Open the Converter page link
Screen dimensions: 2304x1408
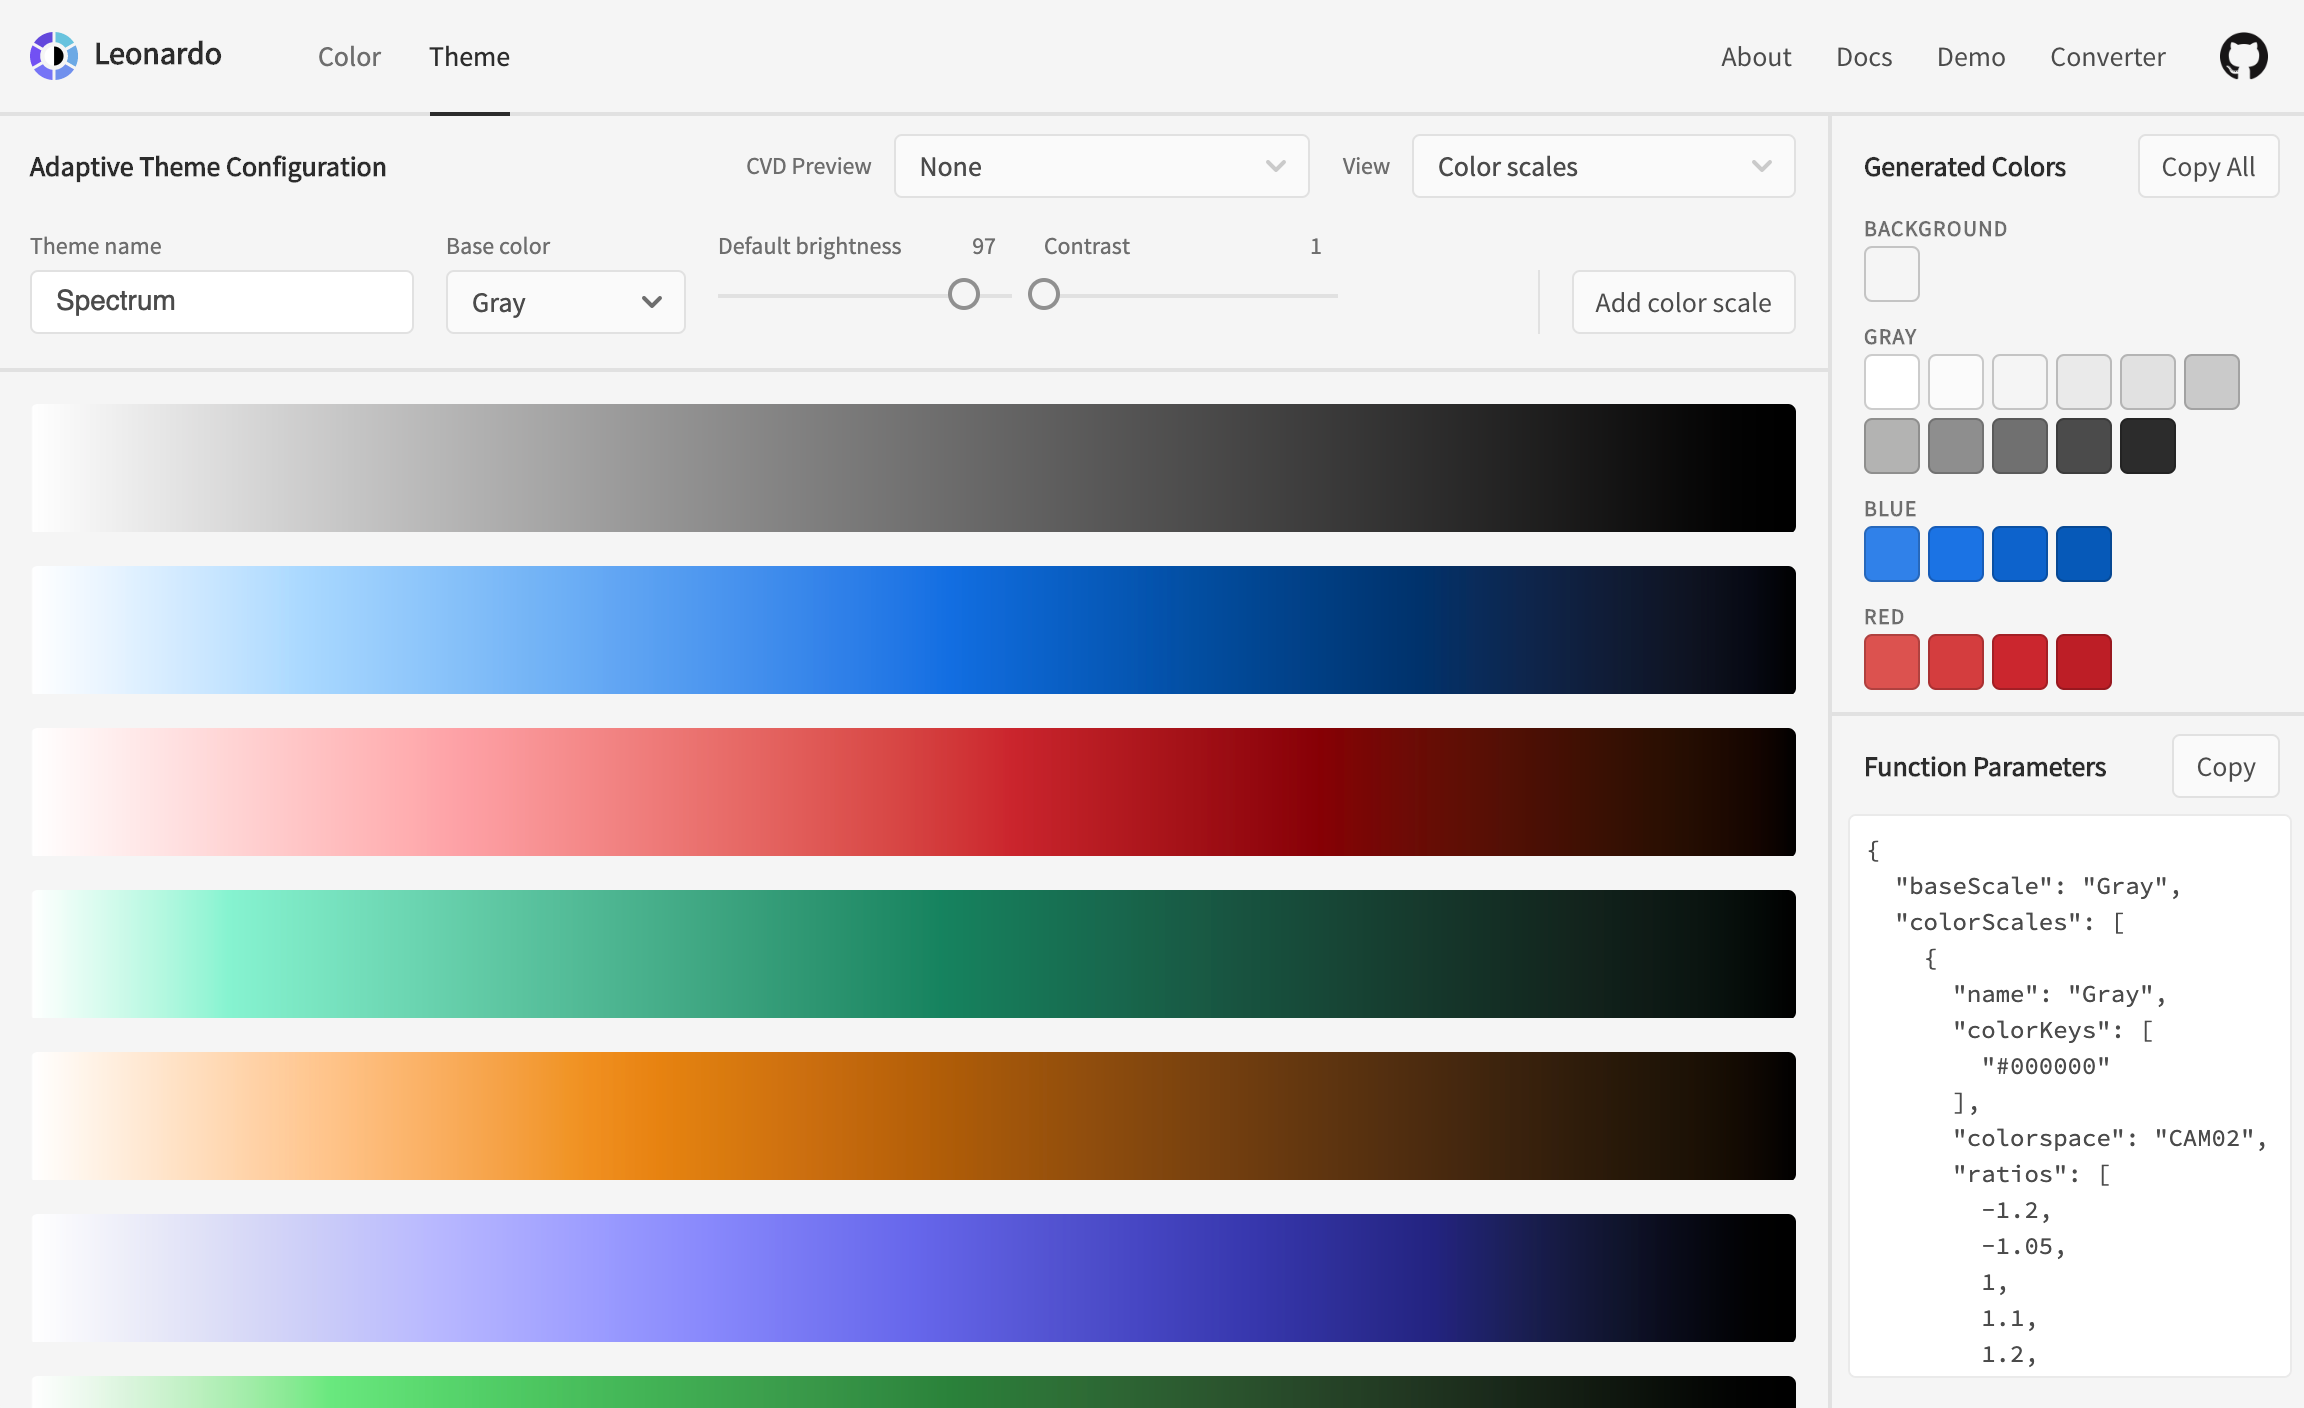click(x=2107, y=57)
